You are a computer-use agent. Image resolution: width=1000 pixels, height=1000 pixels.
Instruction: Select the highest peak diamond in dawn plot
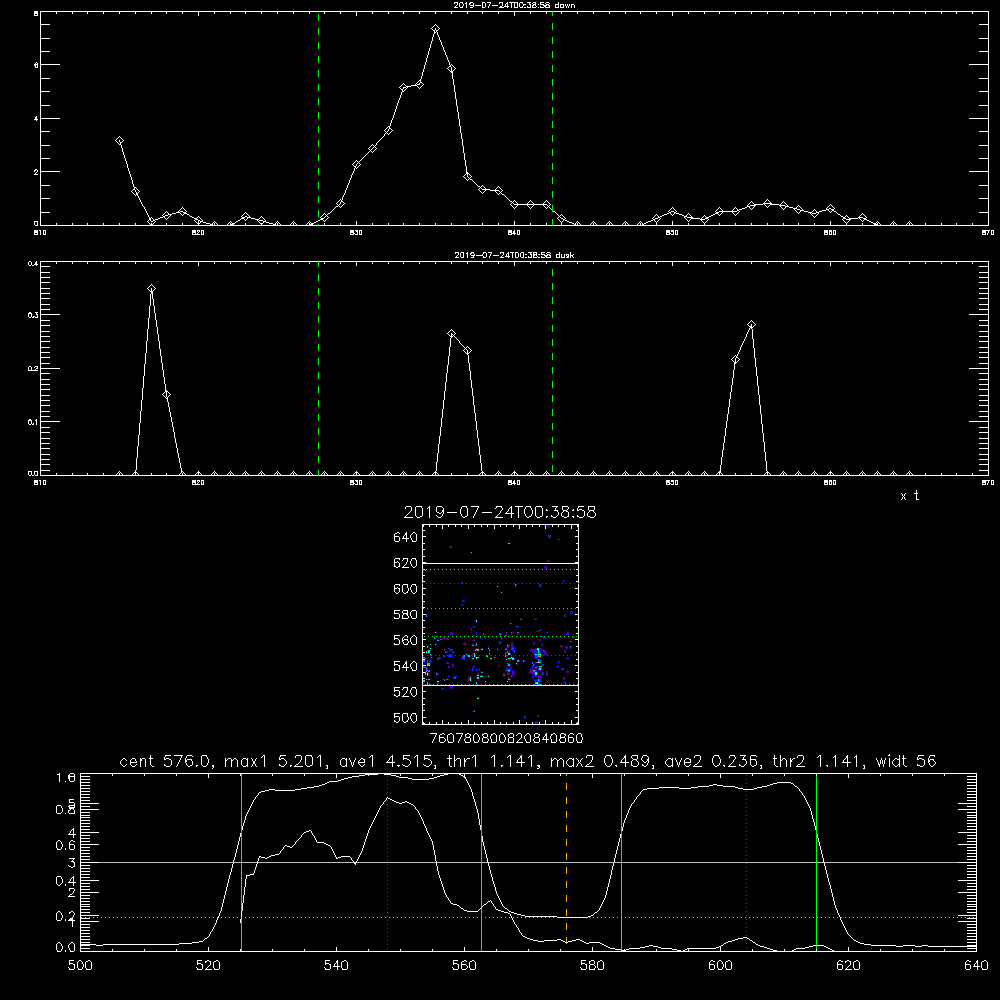click(x=436, y=29)
